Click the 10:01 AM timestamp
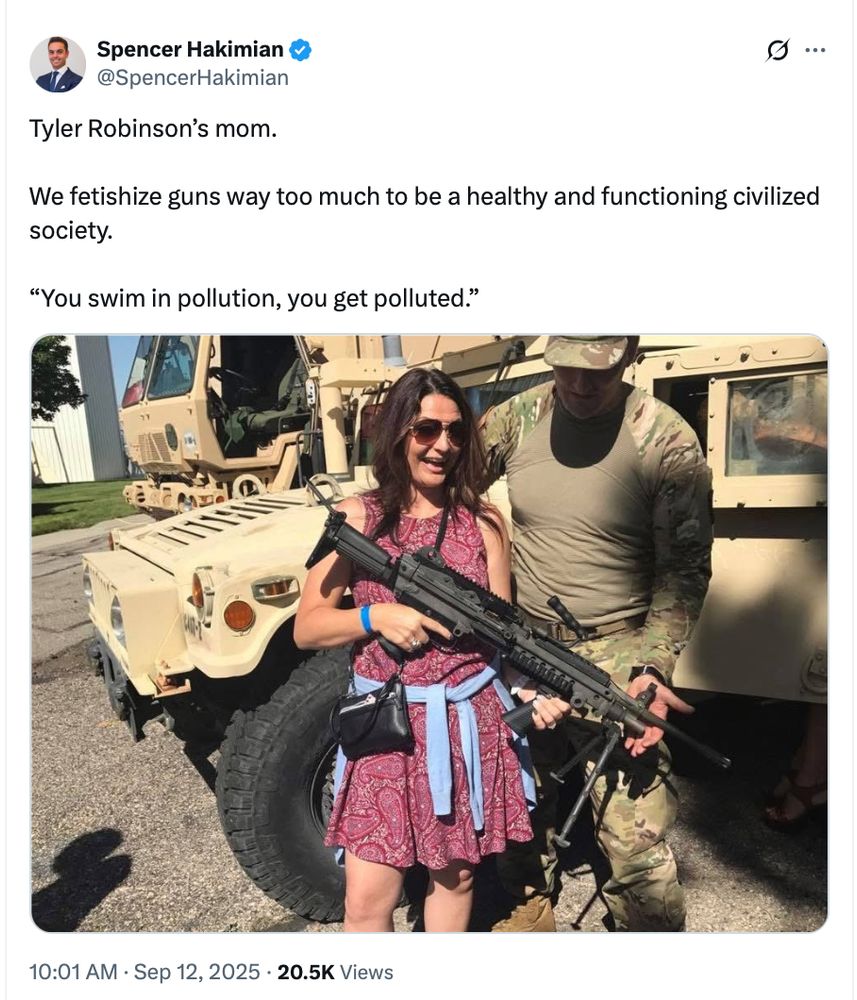This screenshot has width=857, height=1000. (73, 972)
